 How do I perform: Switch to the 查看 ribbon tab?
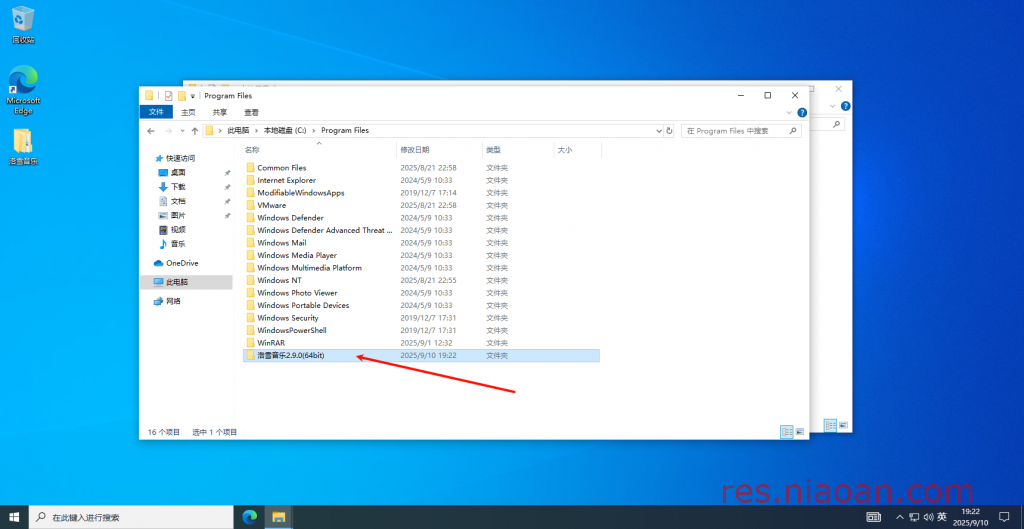pyautogui.click(x=251, y=112)
